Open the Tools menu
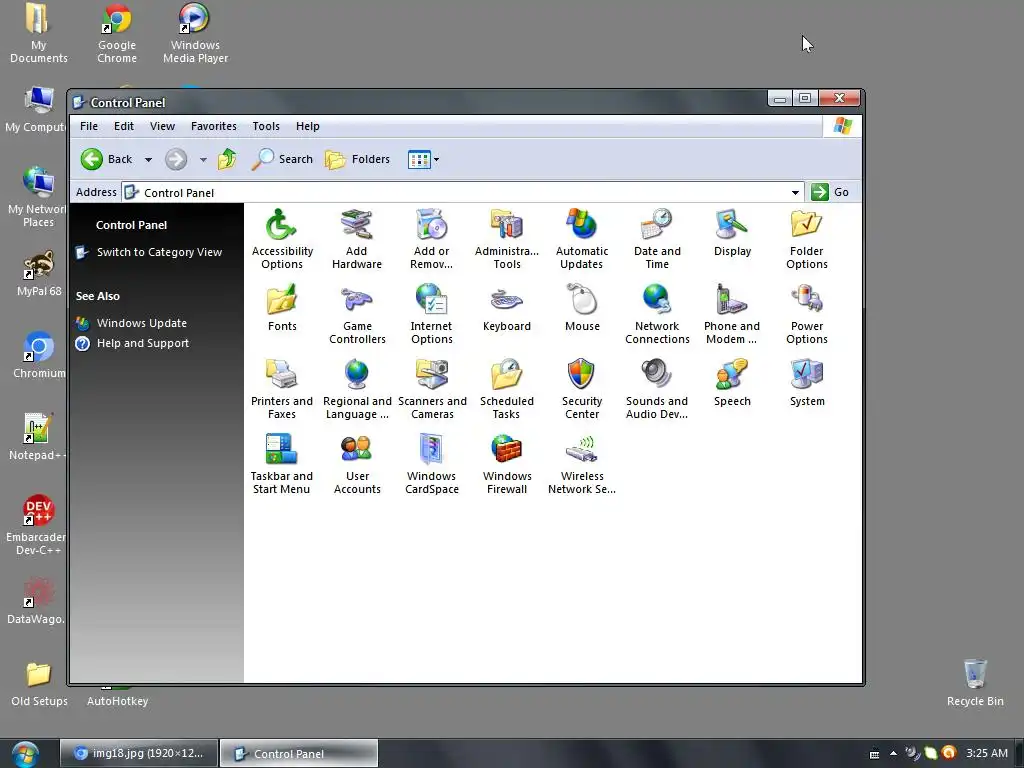 point(266,126)
